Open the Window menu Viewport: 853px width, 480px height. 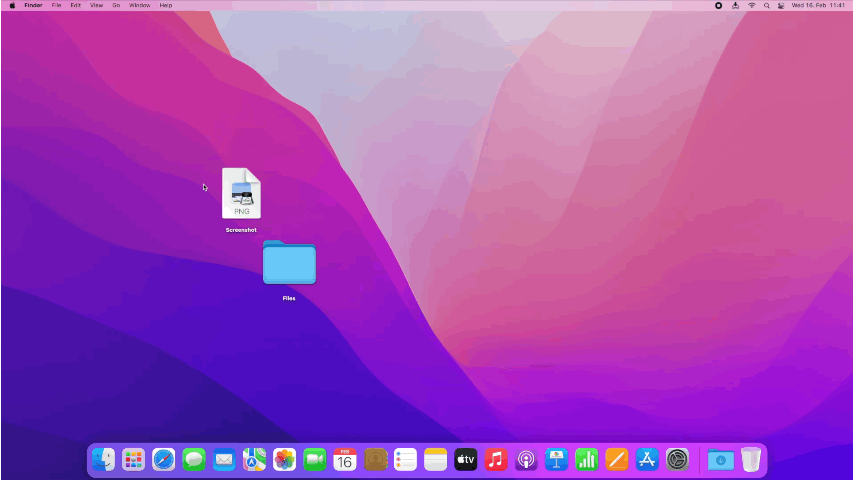tap(140, 5)
